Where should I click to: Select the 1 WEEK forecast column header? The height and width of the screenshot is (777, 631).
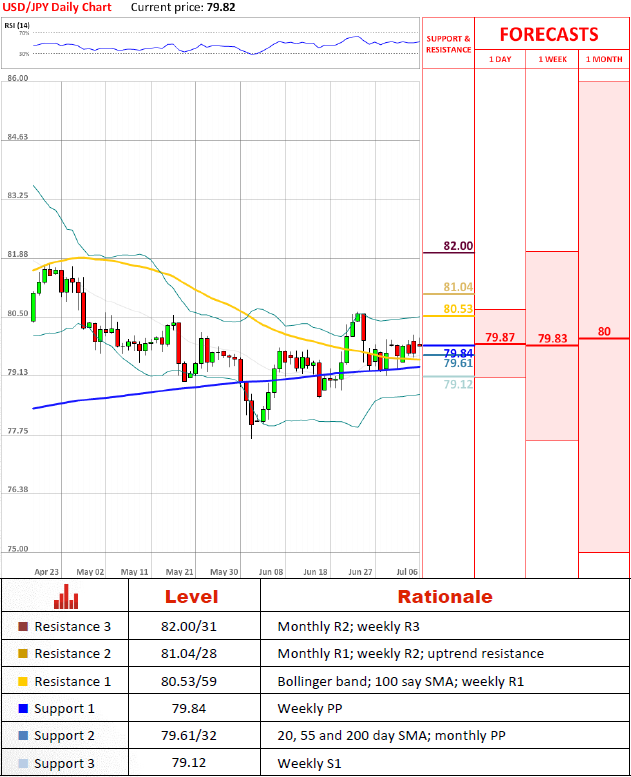click(x=552, y=59)
